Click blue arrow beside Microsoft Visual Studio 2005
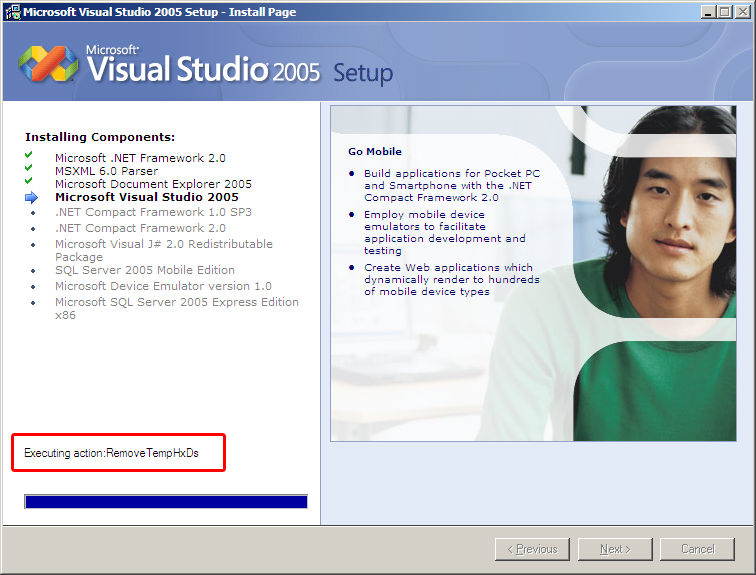Viewport: 756px width, 575px height. tap(31, 197)
